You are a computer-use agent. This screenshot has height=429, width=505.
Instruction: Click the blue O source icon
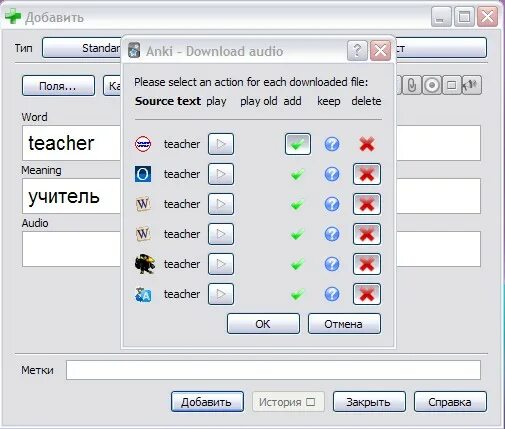point(143,174)
